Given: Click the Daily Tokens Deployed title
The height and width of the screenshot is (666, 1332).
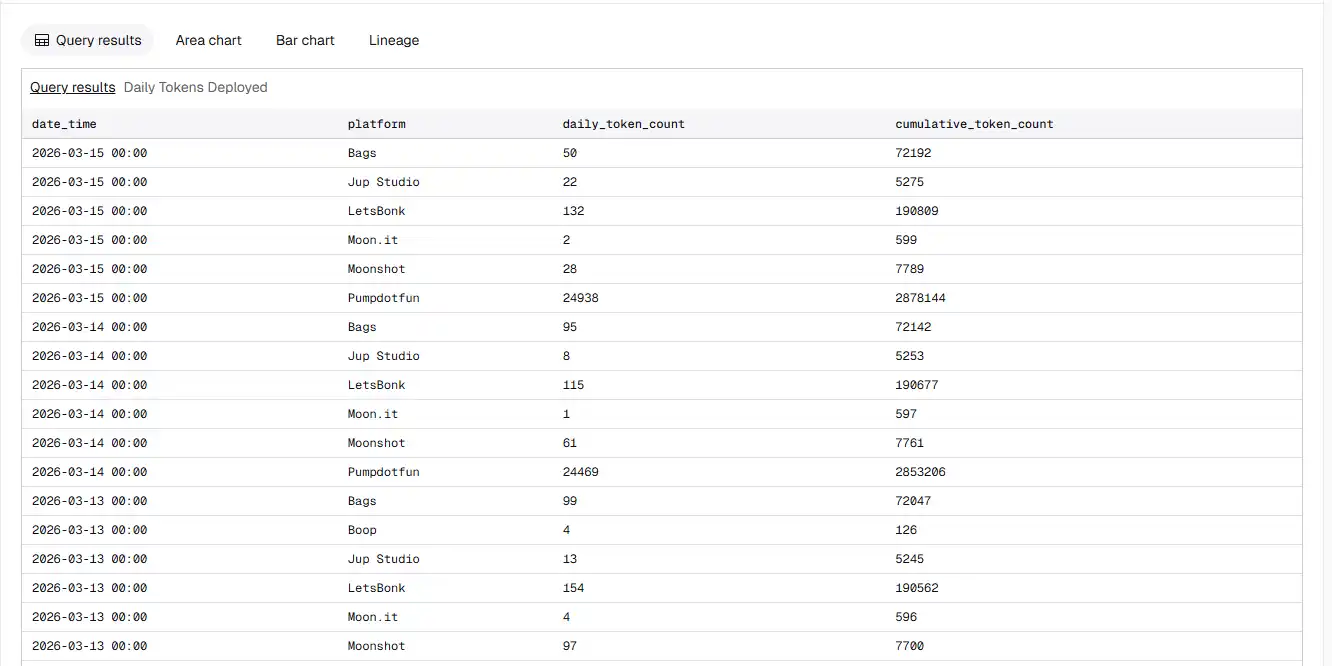Looking at the screenshot, I should tap(196, 88).
